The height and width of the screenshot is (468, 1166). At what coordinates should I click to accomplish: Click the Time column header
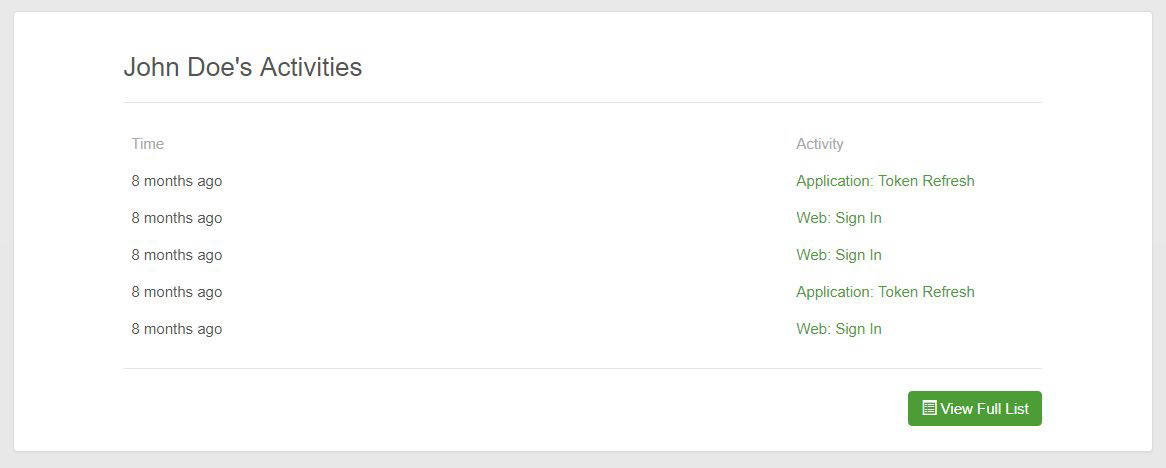coord(147,144)
